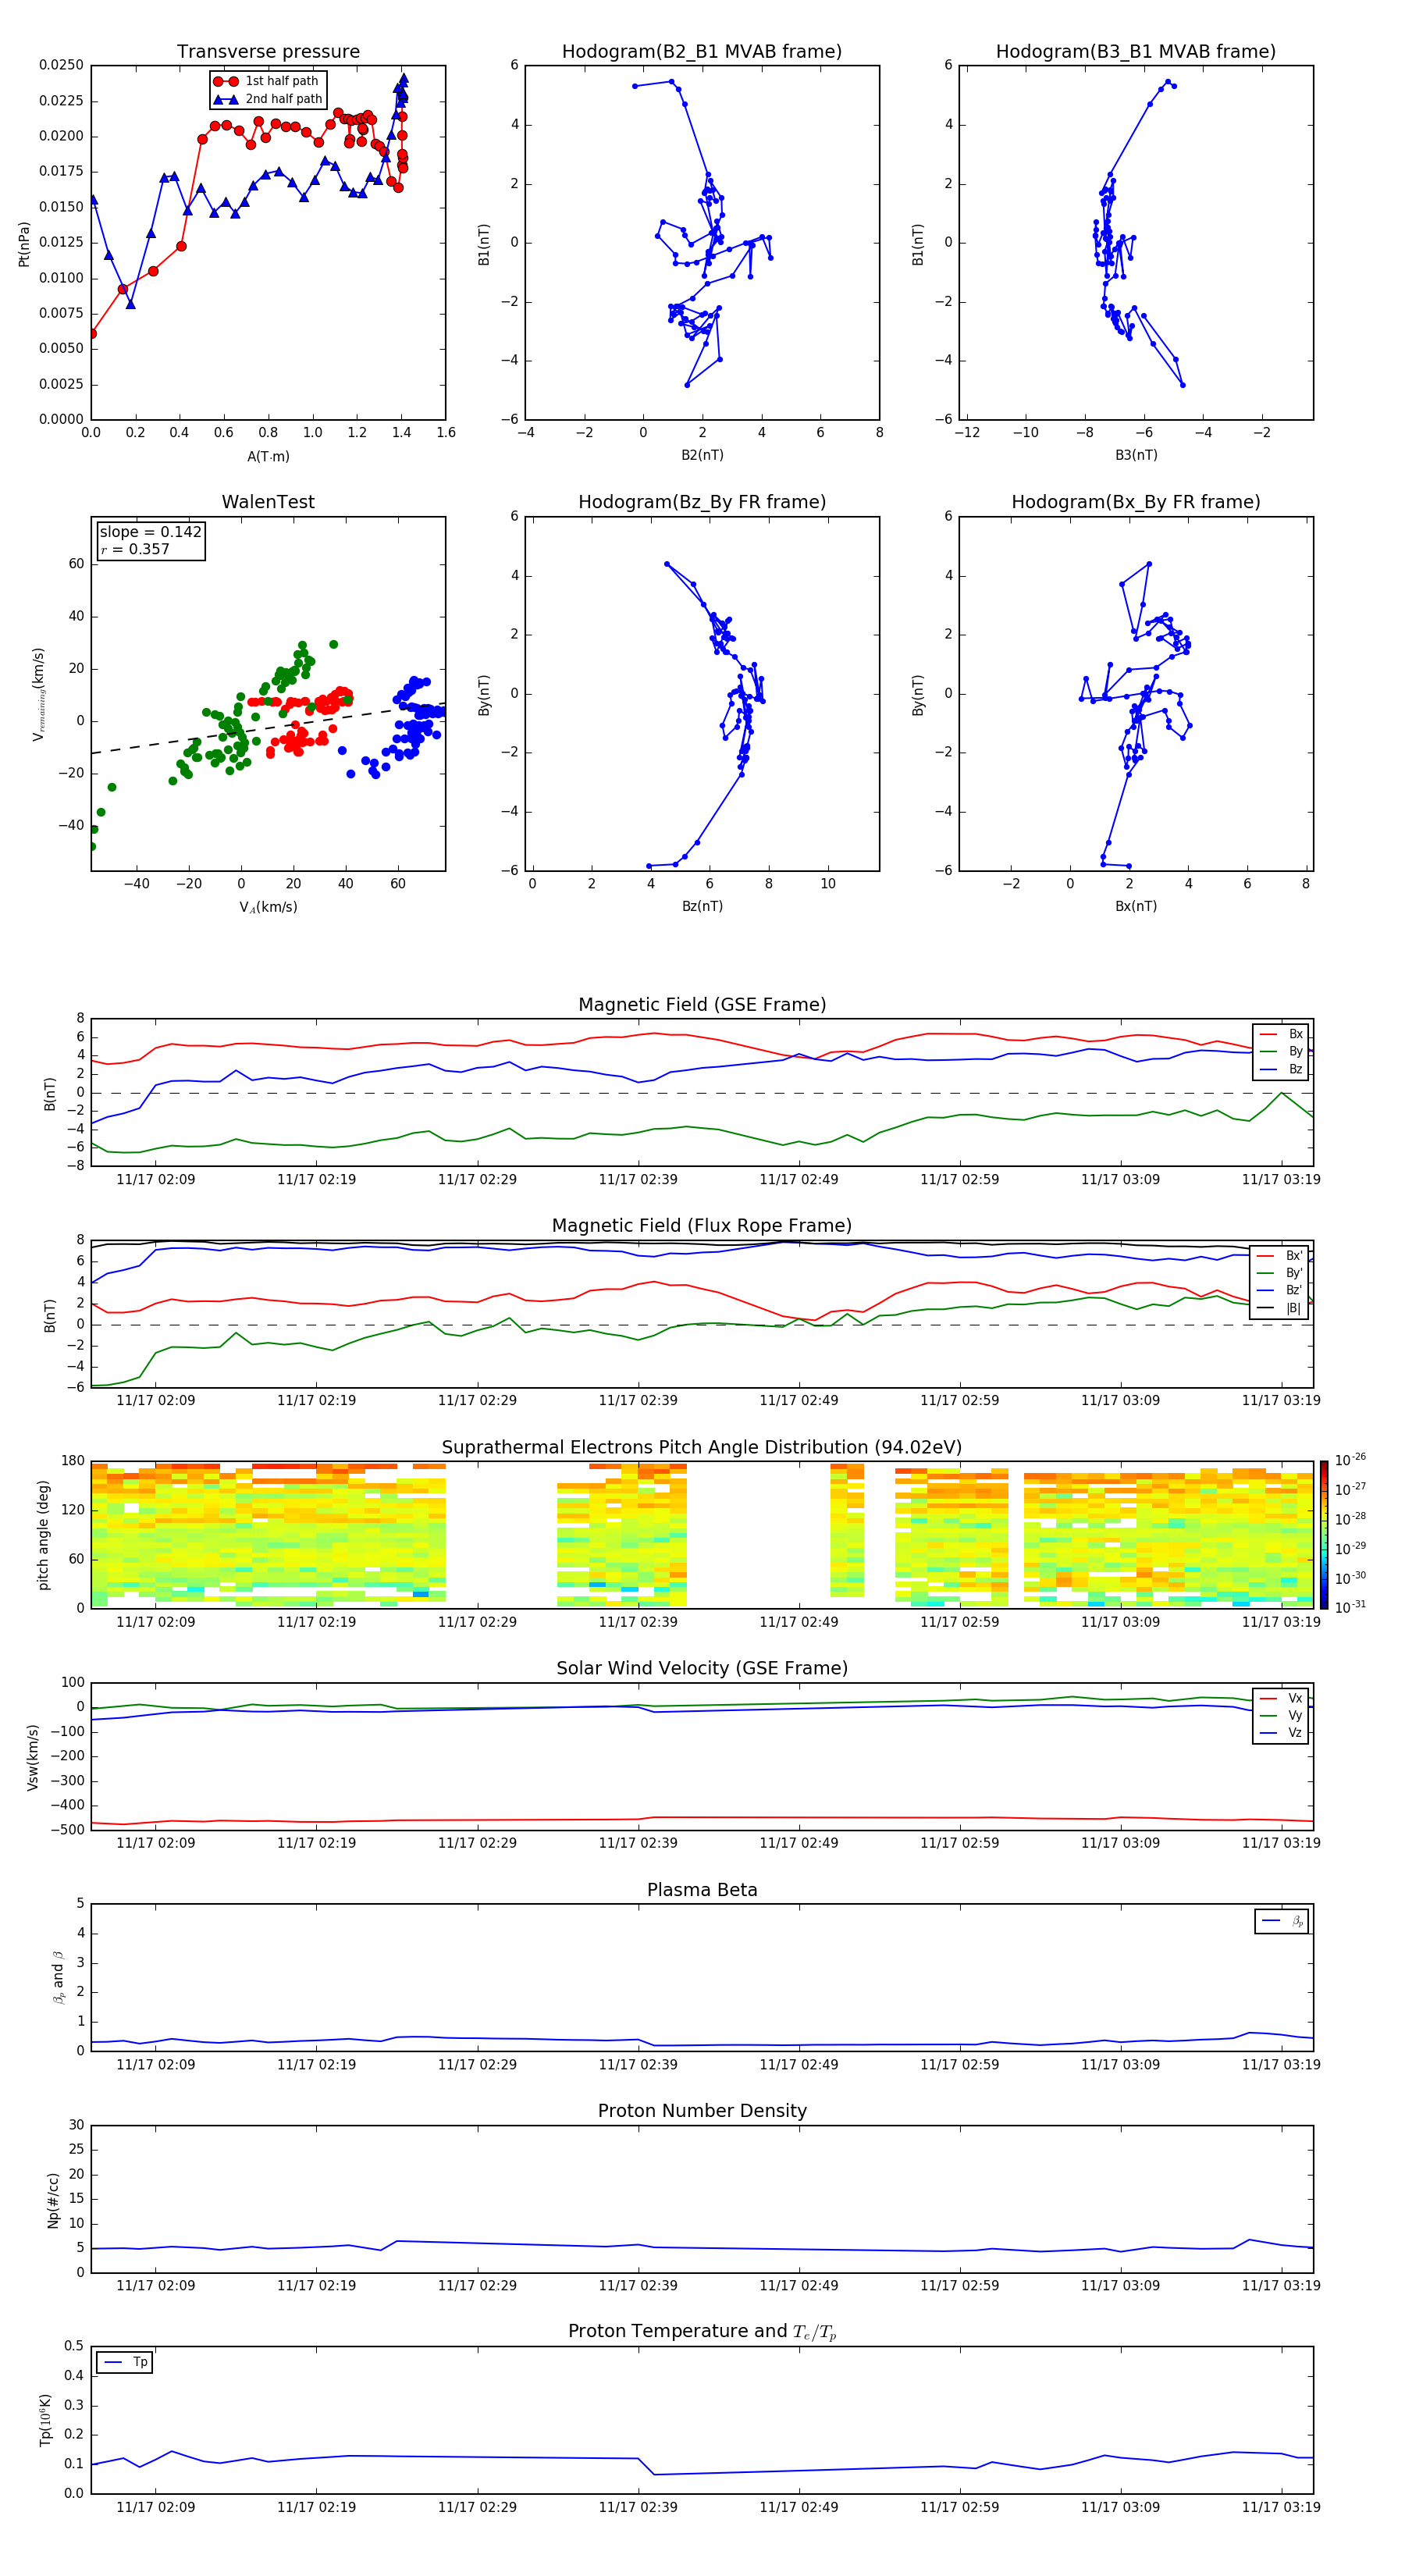Image resolution: width=1405 pixels, height=2576 pixels.
Task: Click the 'Bz(nT)' x-axis label
Action: pos(702,906)
